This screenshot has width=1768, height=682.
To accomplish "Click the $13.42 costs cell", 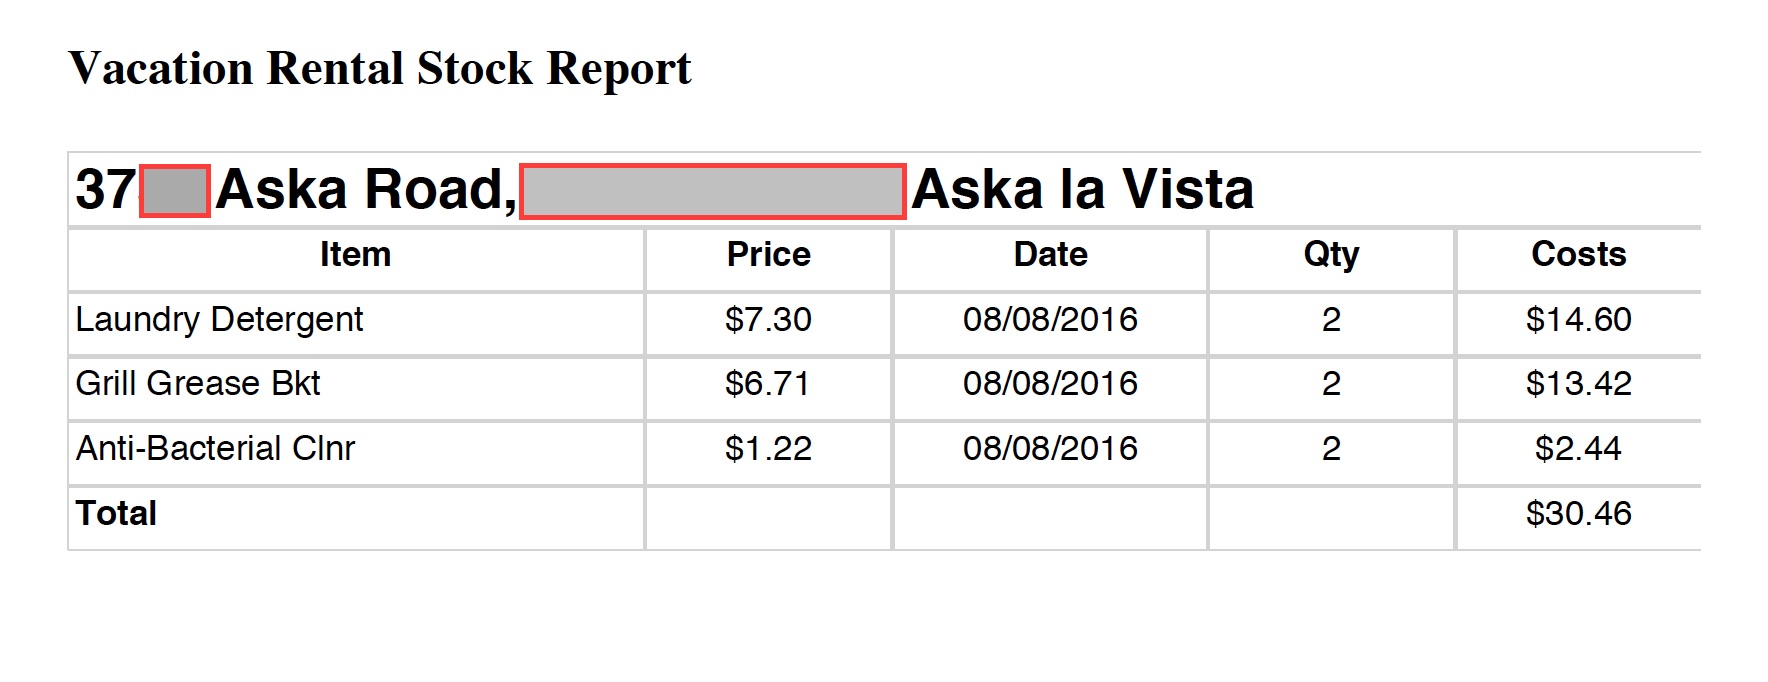I will pyautogui.click(x=1578, y=384).
